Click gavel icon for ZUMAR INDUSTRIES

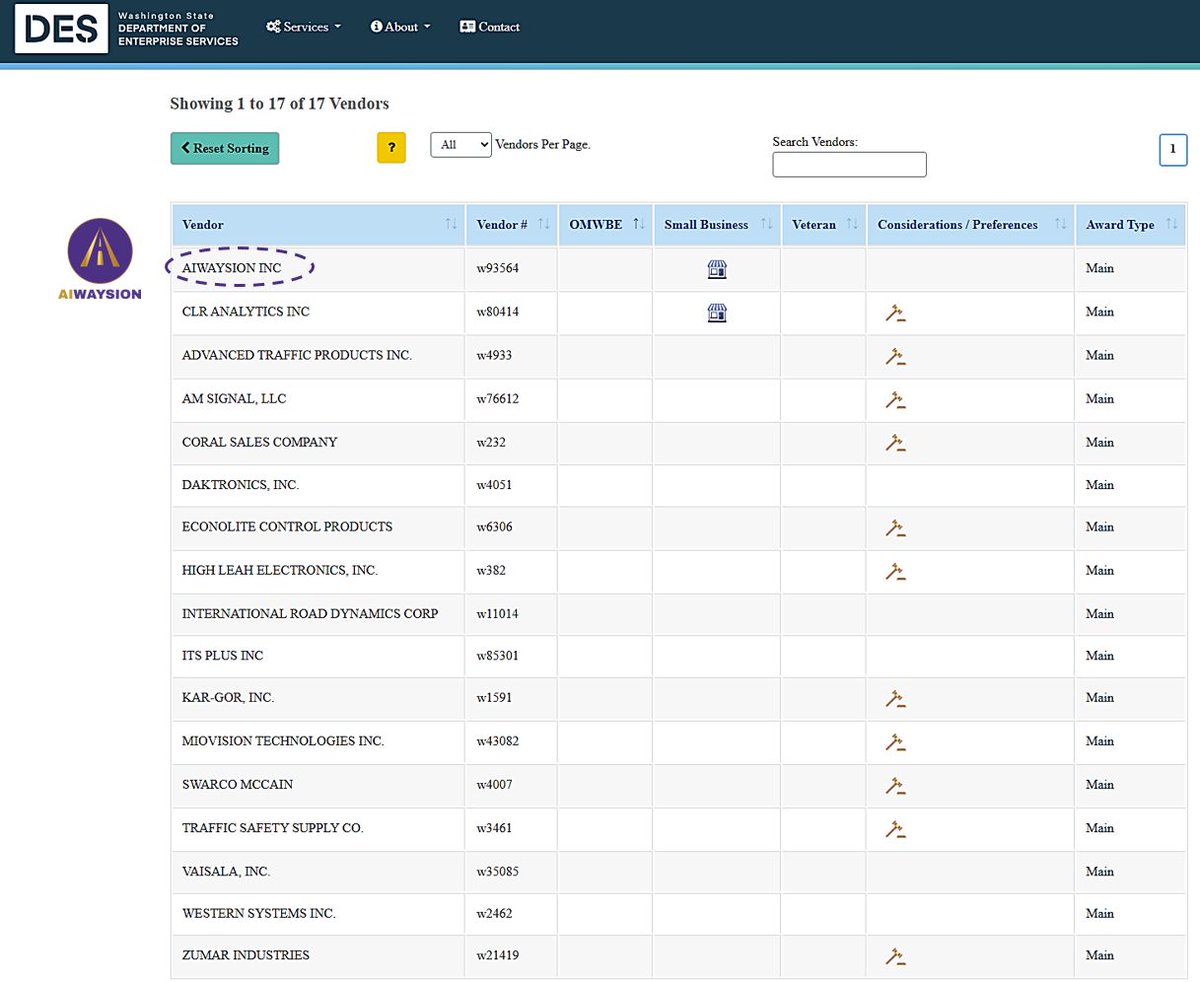coord(895,957)
